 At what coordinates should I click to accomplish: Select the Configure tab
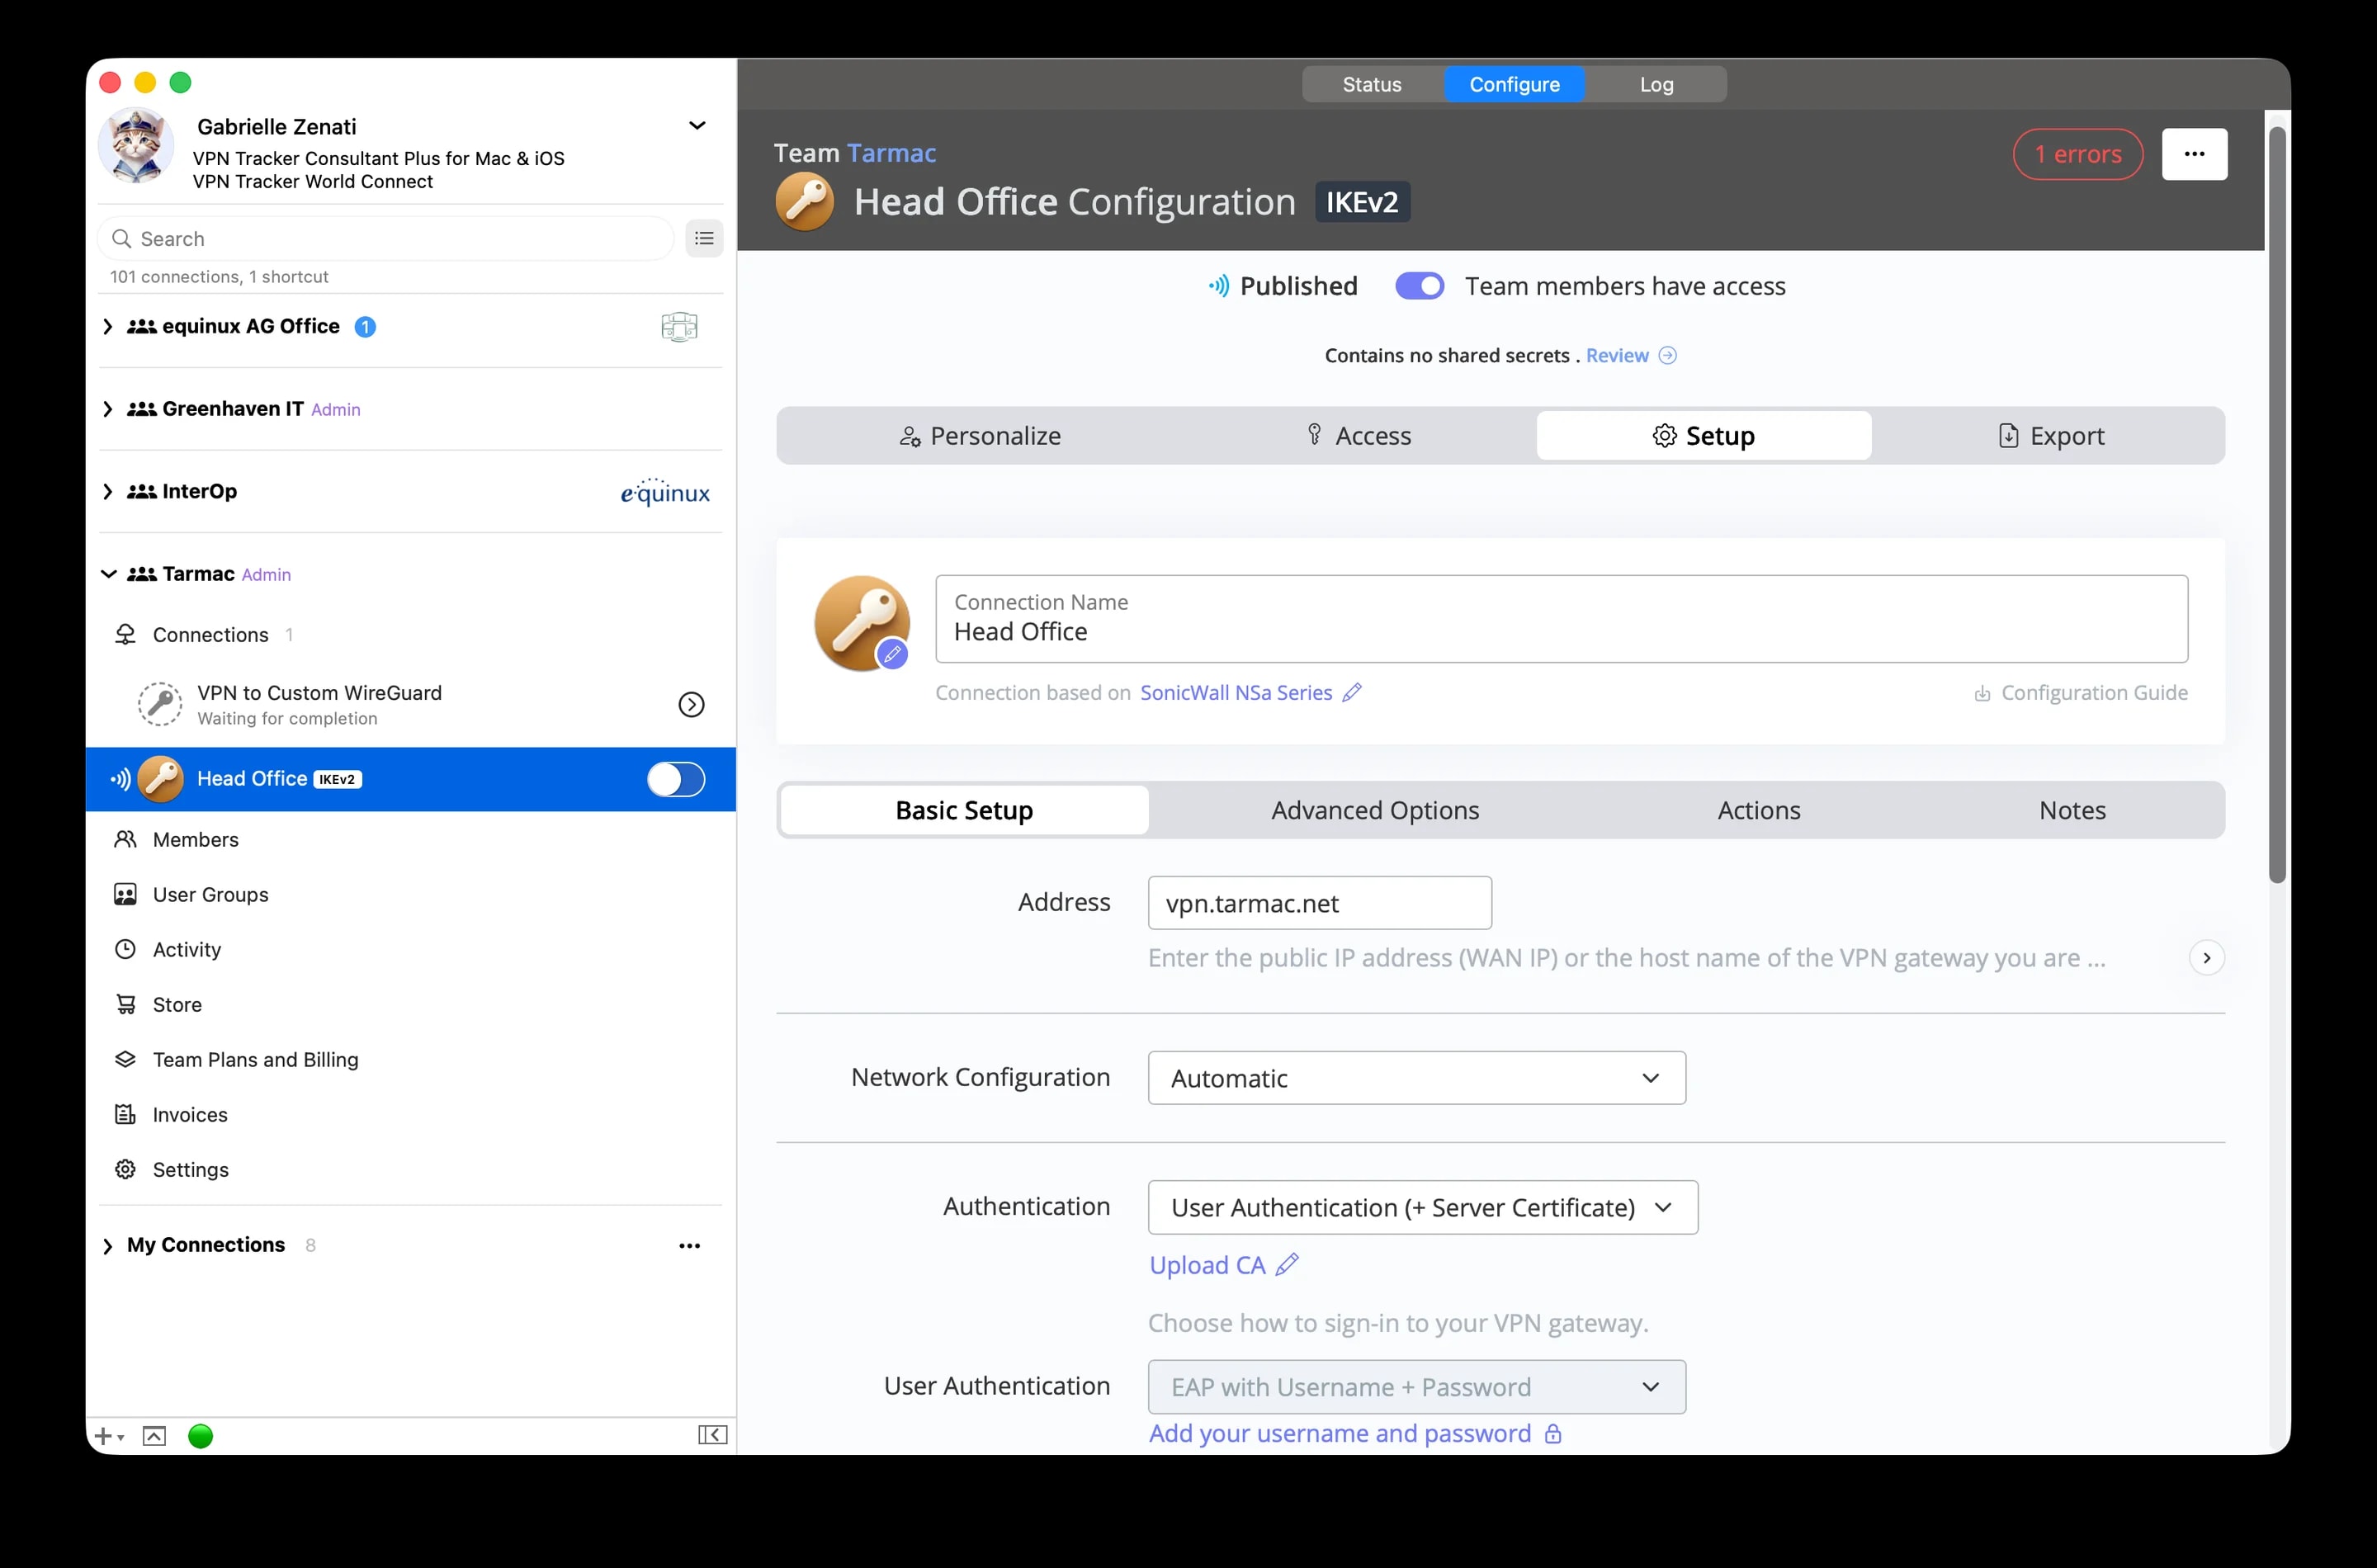click(x=1514, y=85)
